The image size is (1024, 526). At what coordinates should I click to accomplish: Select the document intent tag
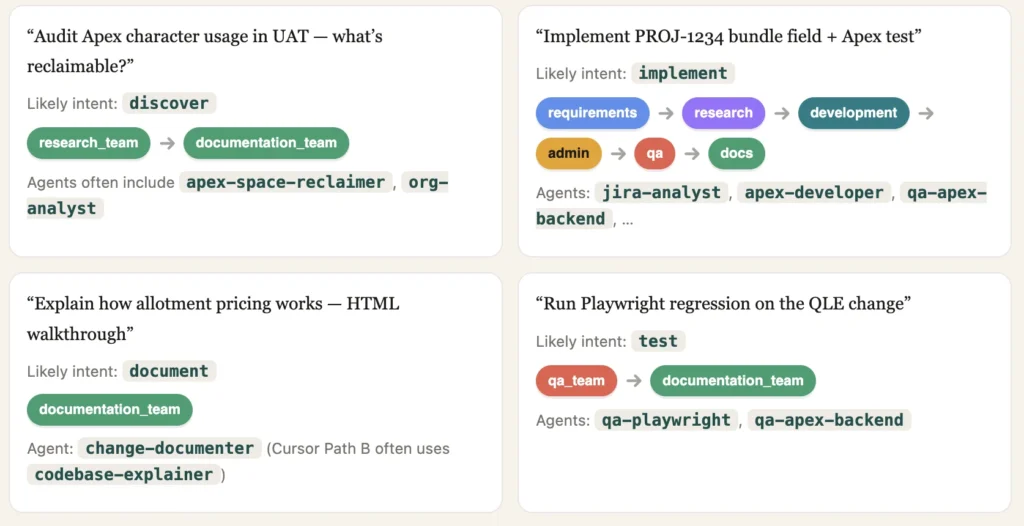[169, 371]
